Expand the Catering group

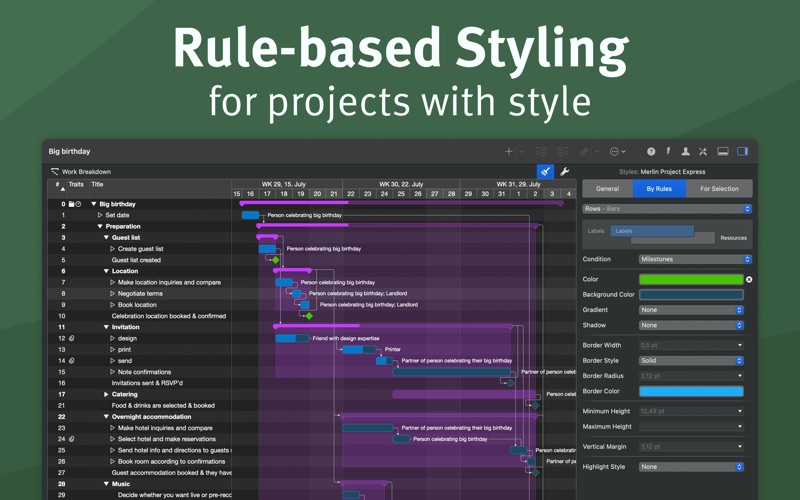point(106,394)
